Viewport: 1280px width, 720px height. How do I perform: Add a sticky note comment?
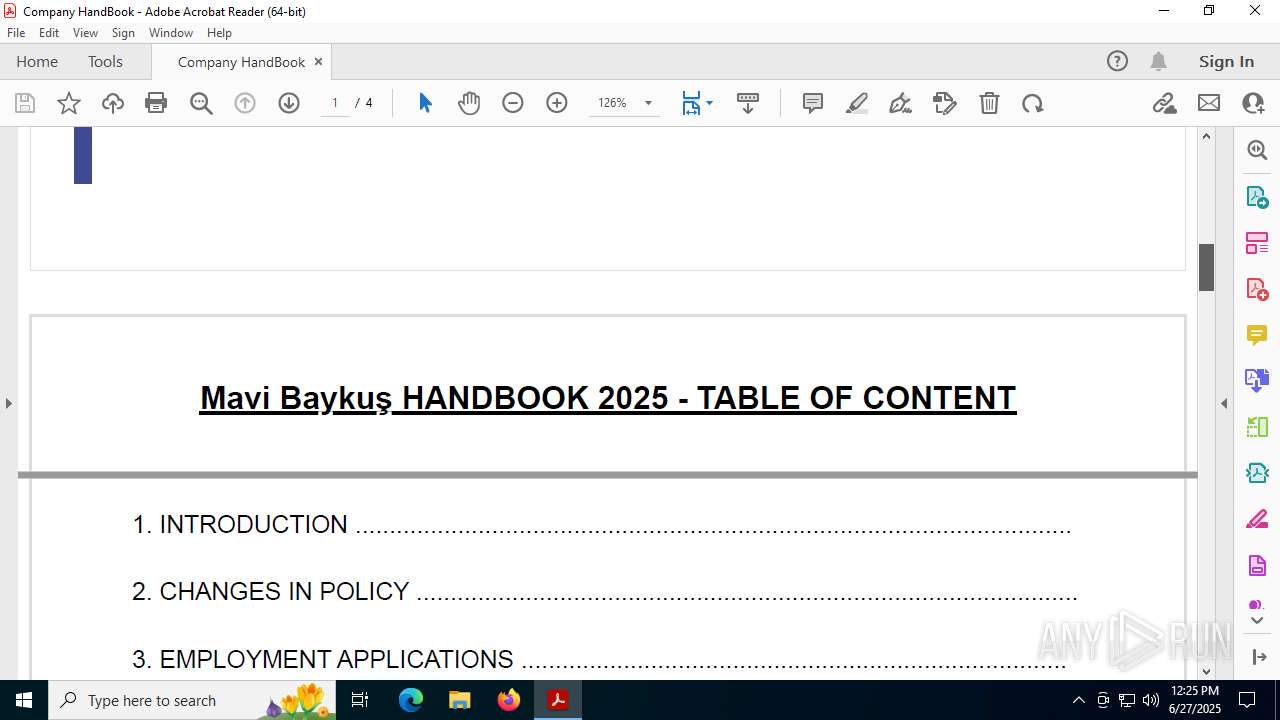tap(813, 103)
